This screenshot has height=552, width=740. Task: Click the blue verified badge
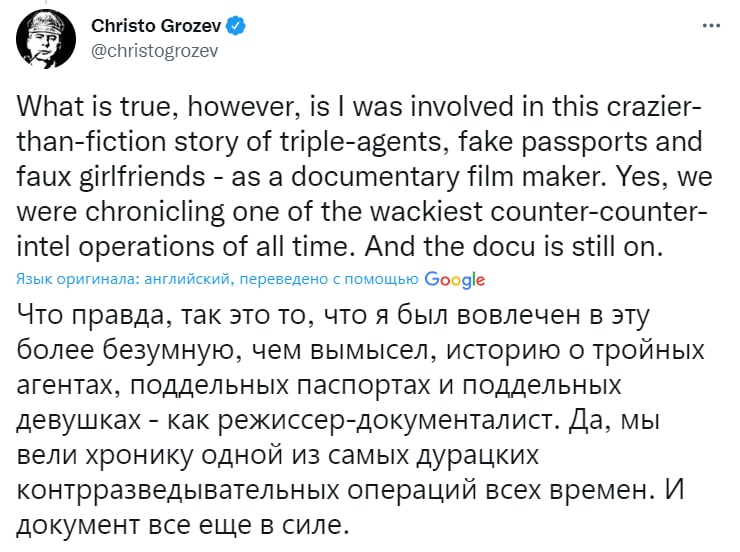tap(237, 24)
